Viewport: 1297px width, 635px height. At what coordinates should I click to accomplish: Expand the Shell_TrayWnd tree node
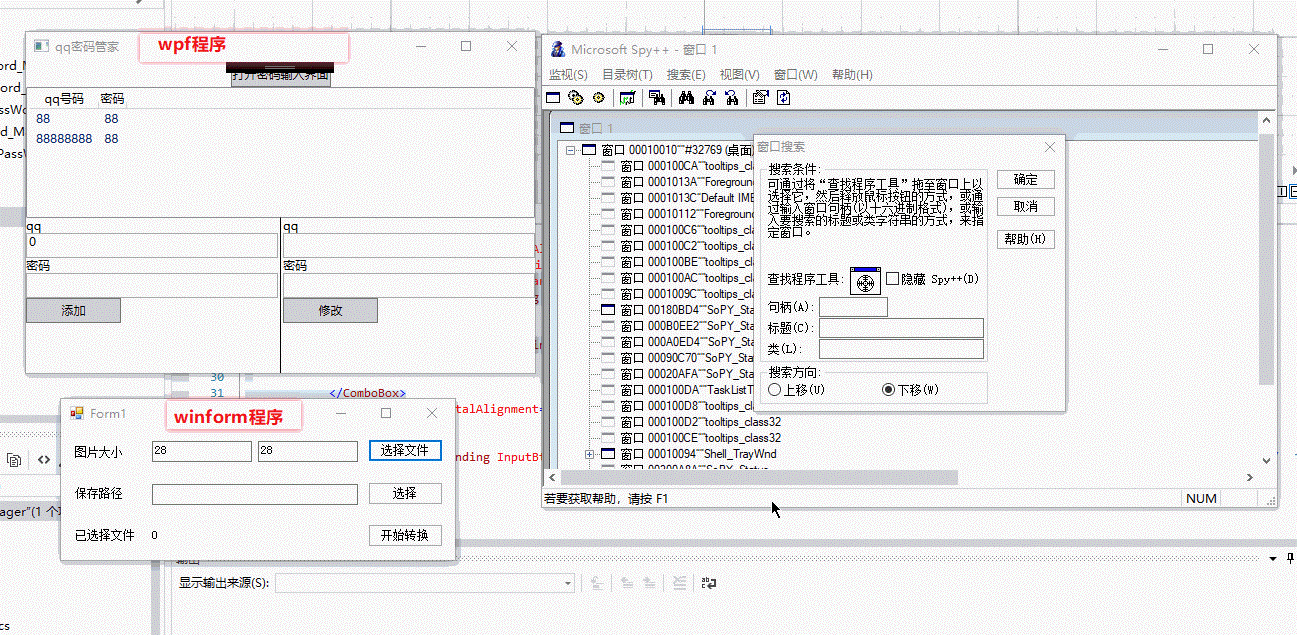pyautogui.click(x=589, y=455)
